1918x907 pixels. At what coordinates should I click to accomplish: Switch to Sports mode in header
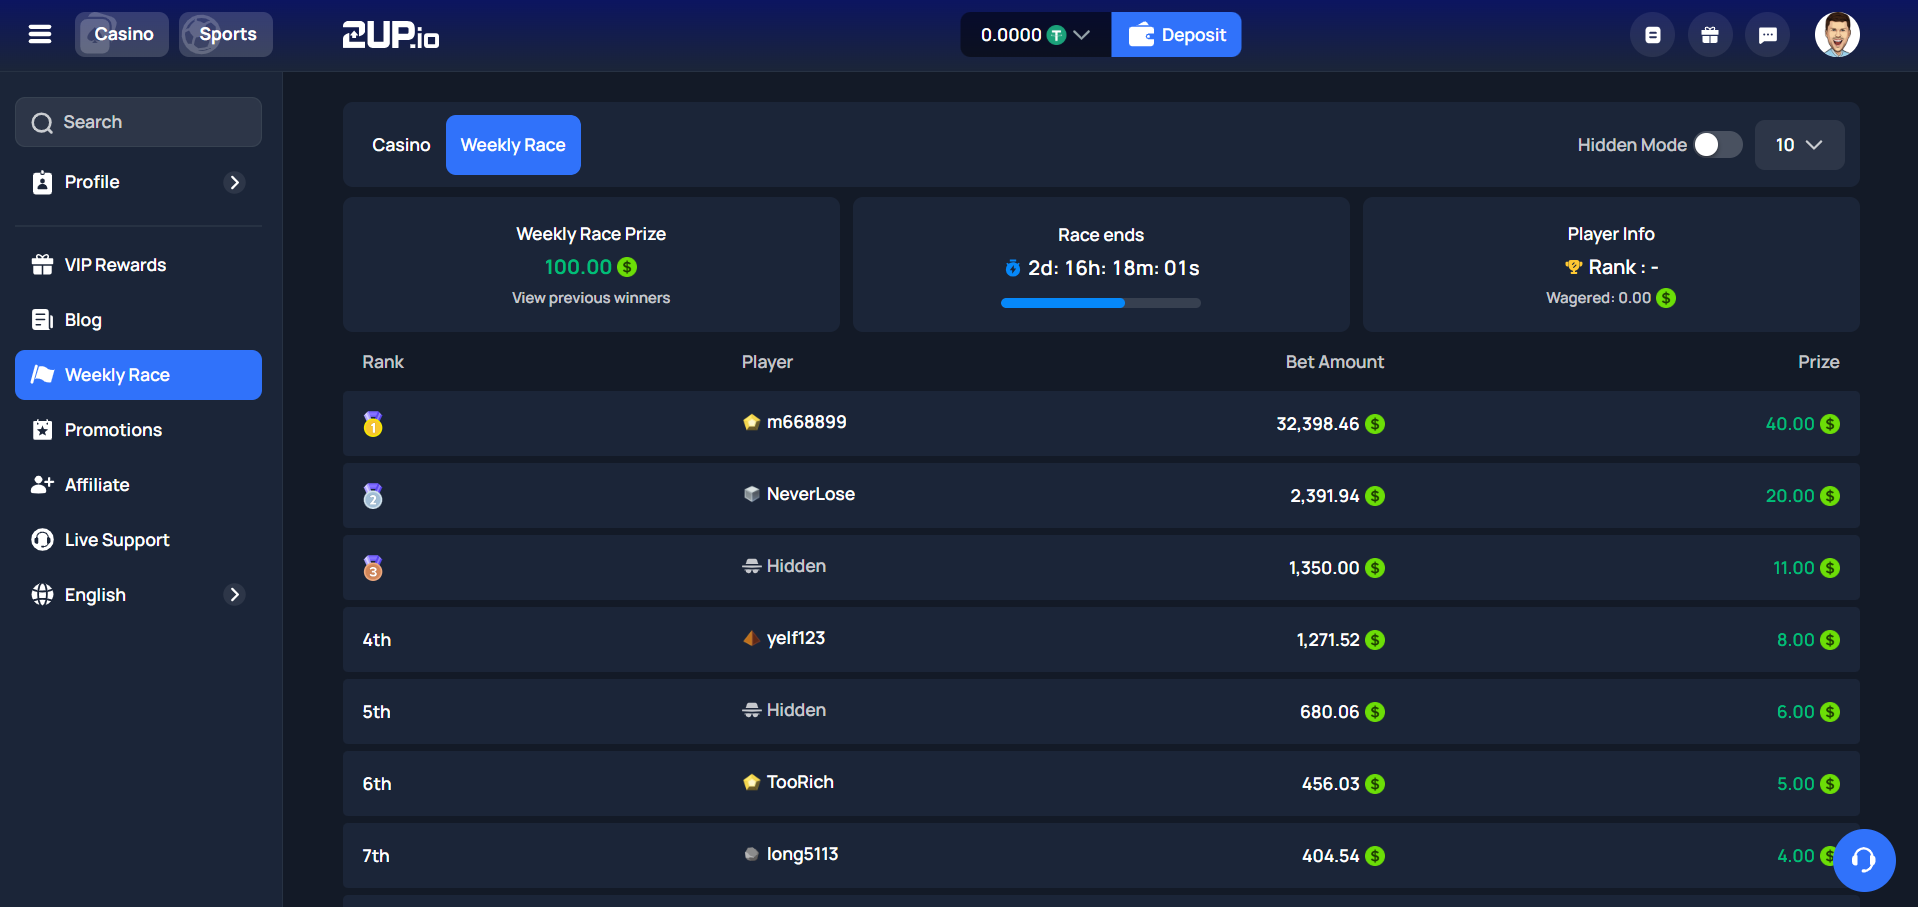click(x=226, y=35)
